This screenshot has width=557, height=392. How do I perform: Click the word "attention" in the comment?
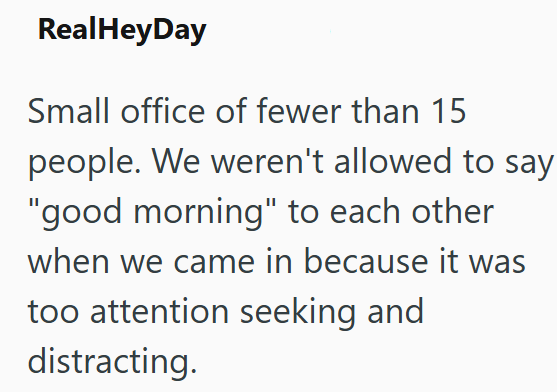159,311
